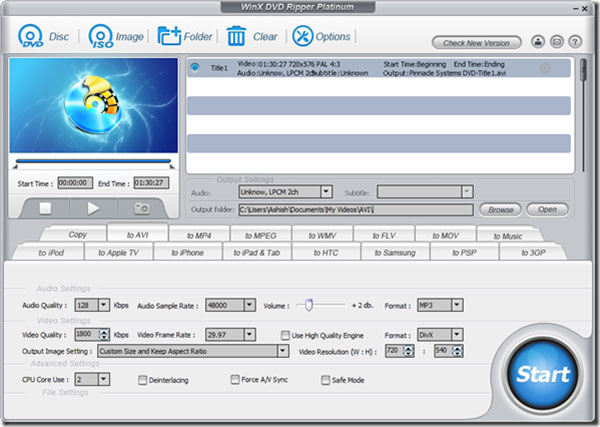Open the Audio track dropdown
Screen dimensions: 600x427
click(326, 191)
